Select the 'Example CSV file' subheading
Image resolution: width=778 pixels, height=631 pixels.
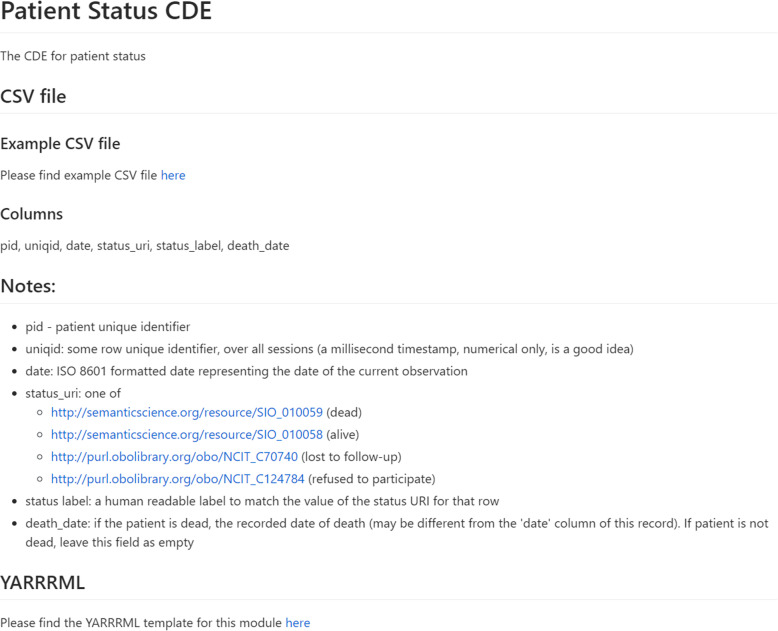coord(60,144)
